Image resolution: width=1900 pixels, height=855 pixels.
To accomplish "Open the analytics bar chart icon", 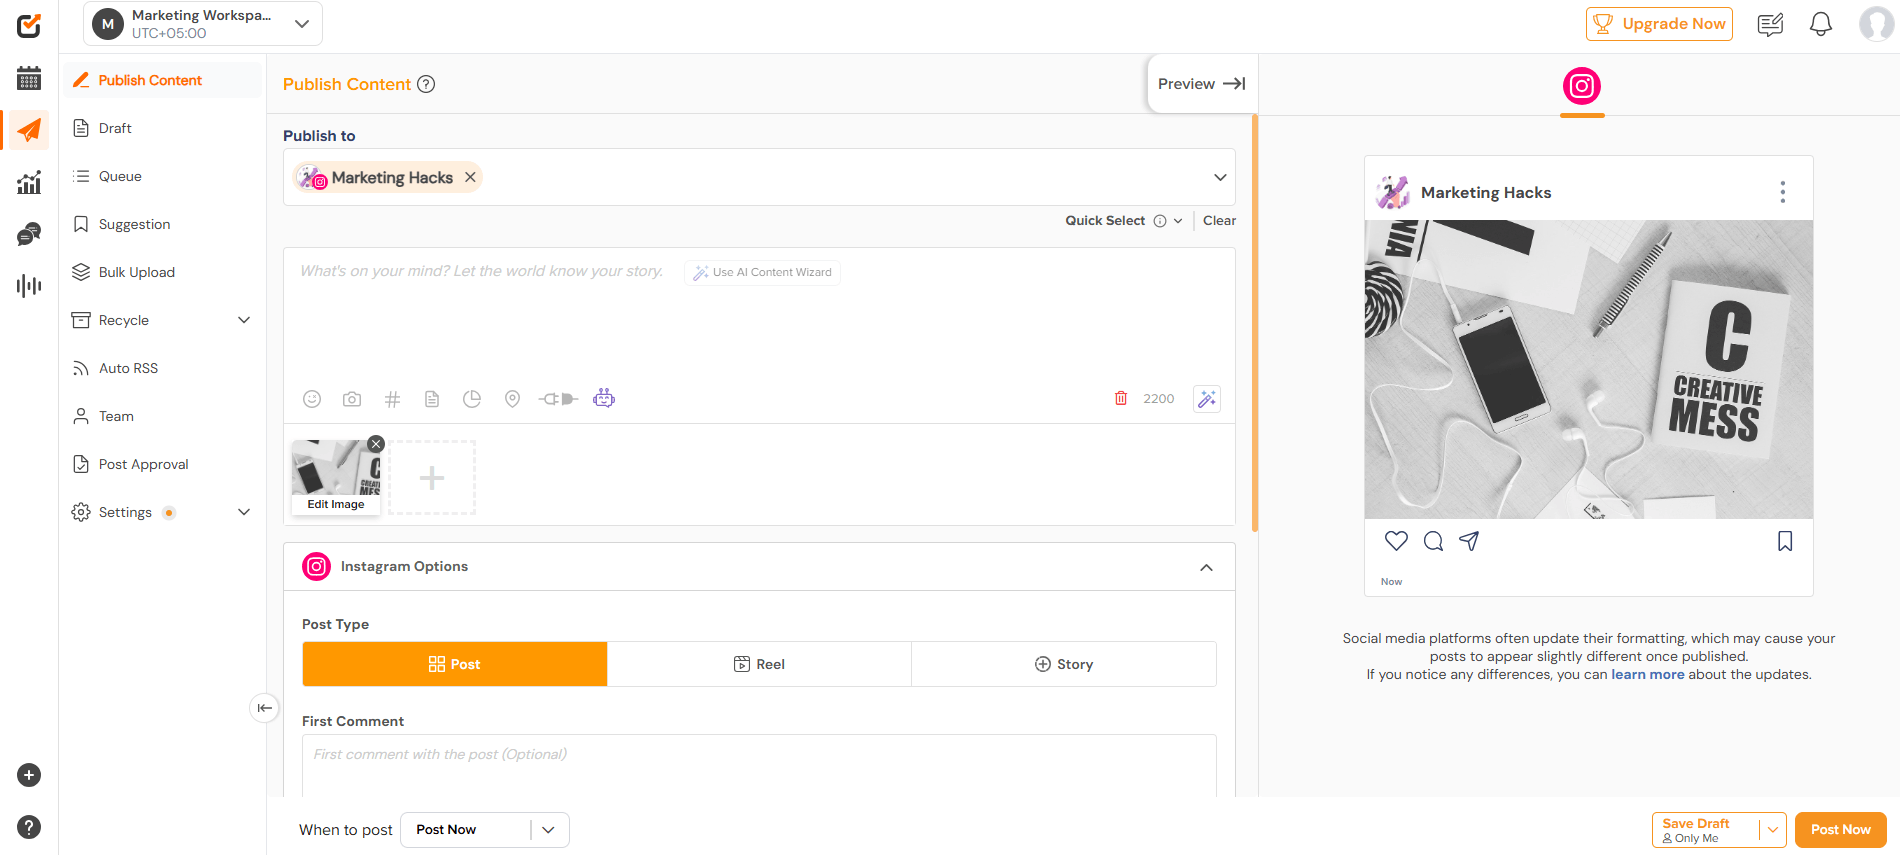I will coord(29,182).
